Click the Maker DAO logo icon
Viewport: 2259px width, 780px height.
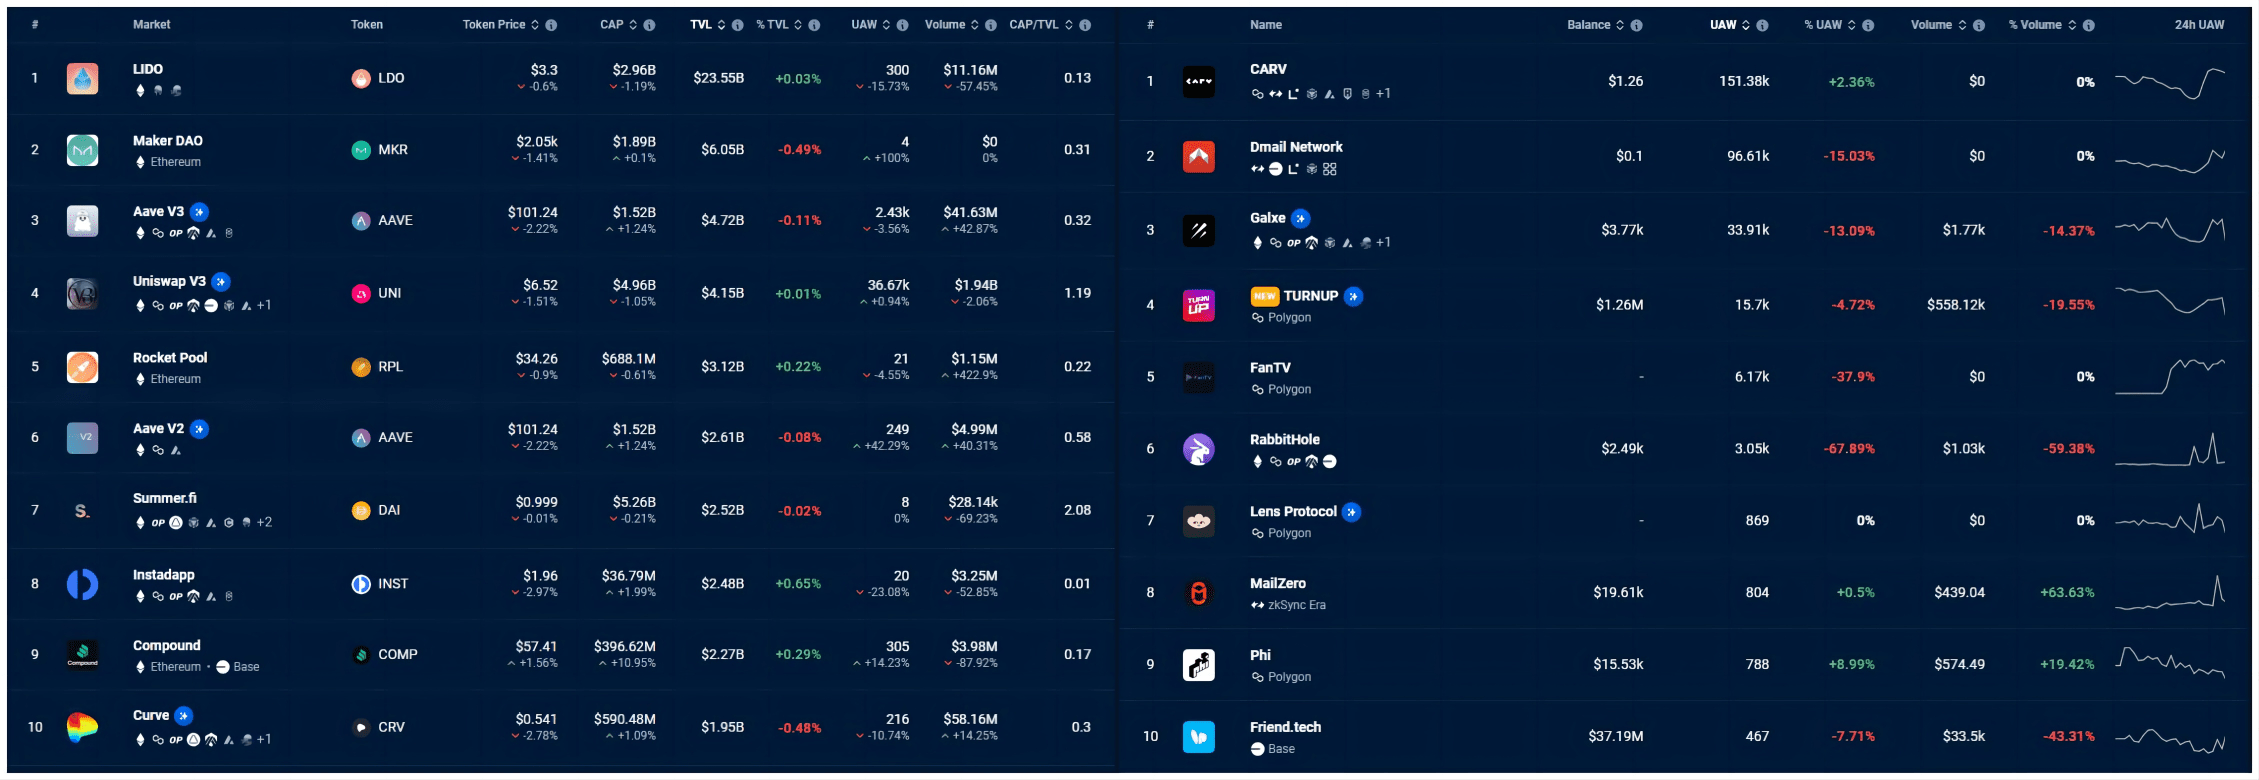coord(82,150)
